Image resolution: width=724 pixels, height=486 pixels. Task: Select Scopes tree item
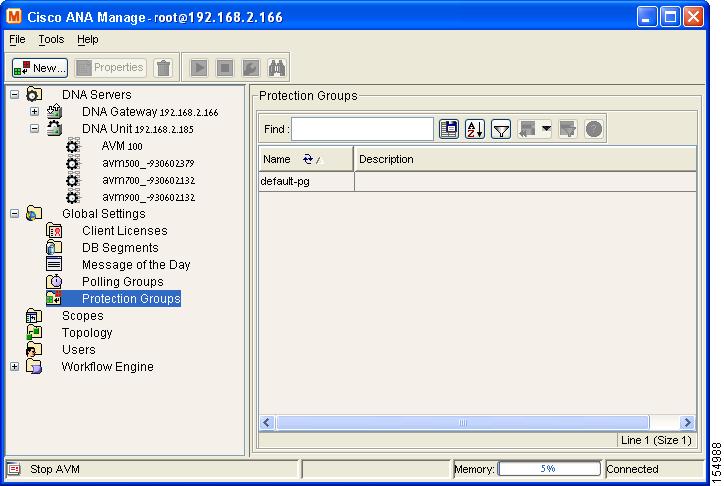pos(83,316)
